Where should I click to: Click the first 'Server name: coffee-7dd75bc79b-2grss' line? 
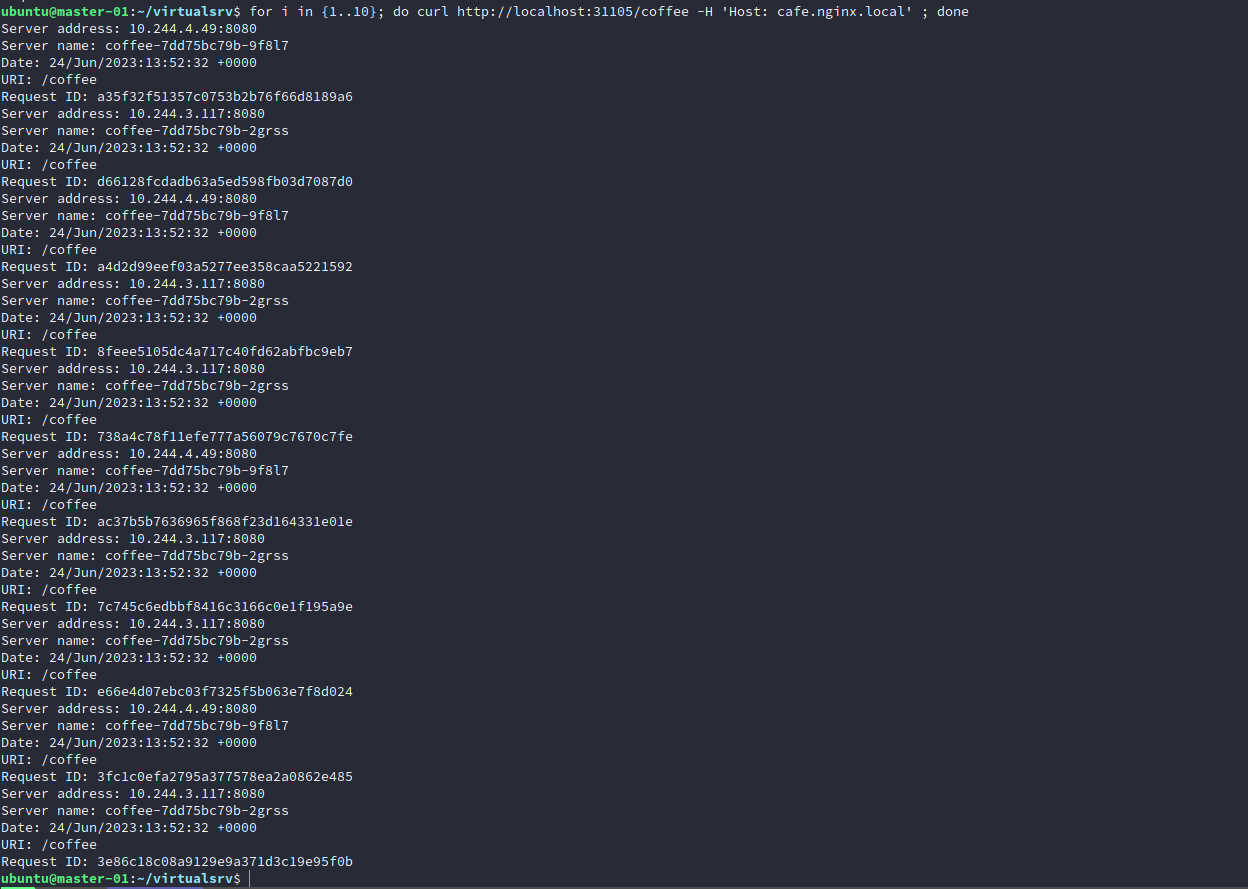click(x=144, y=131)
